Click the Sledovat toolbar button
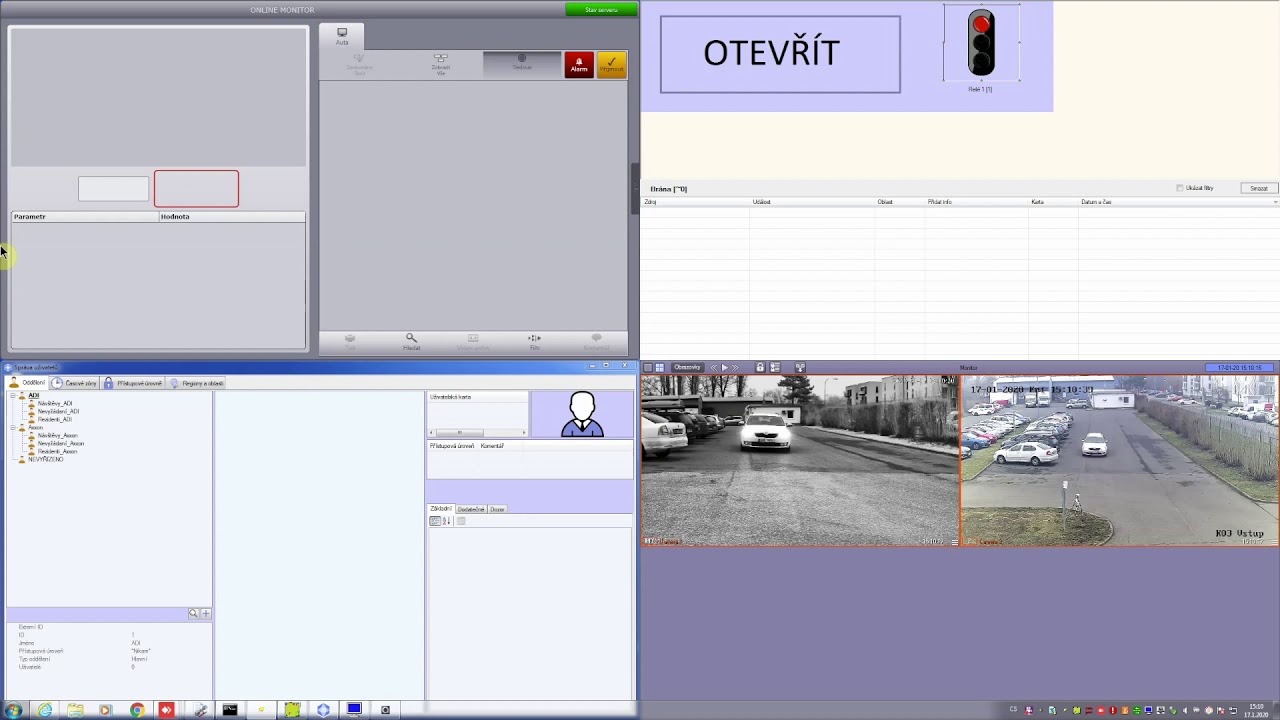1280x720 pixels. [522, 63]
